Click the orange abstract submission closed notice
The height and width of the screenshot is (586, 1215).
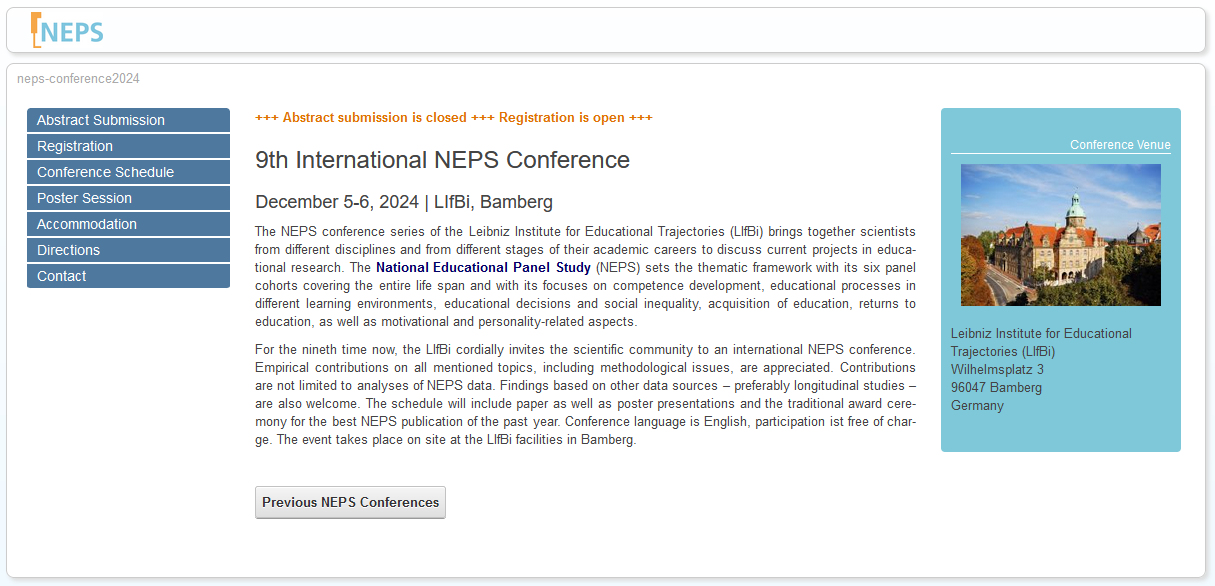point(454,118)
